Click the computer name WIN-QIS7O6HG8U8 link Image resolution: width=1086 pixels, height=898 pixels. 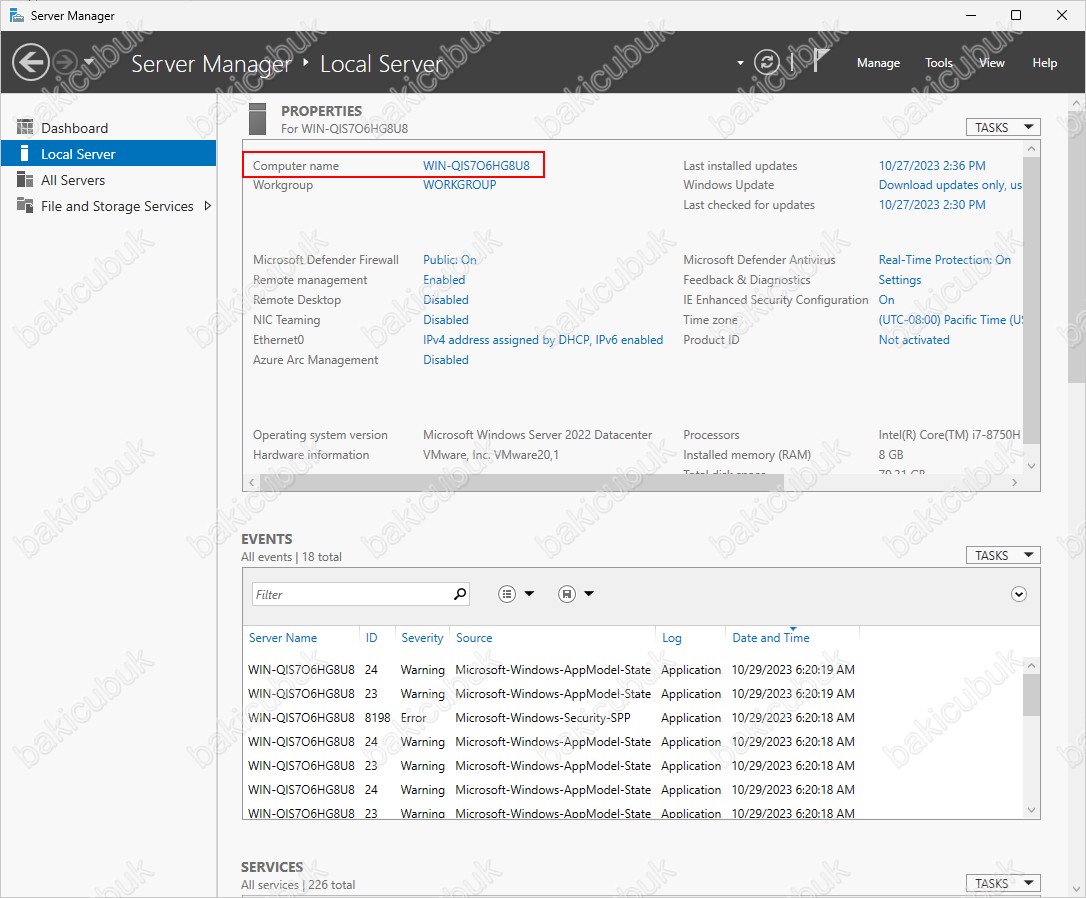pyautogui.click(x=476, y=166)
